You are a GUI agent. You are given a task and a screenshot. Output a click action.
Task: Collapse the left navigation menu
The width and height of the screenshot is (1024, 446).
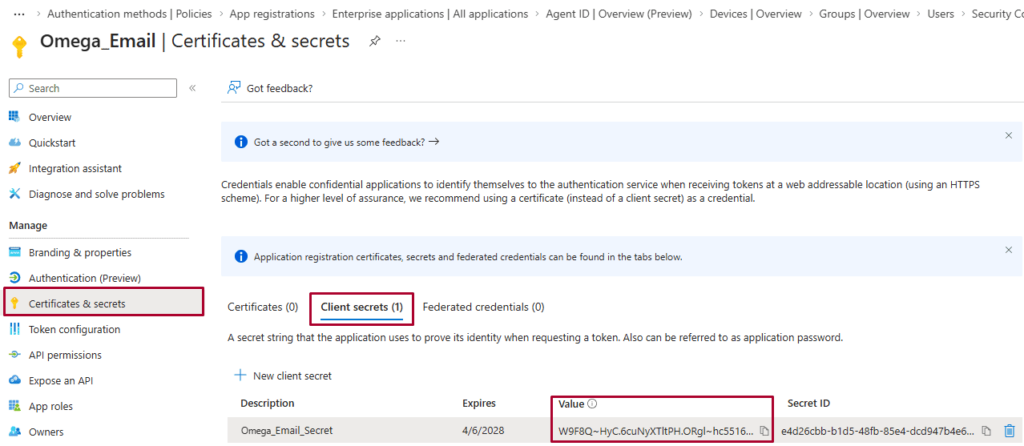point(192,88)
